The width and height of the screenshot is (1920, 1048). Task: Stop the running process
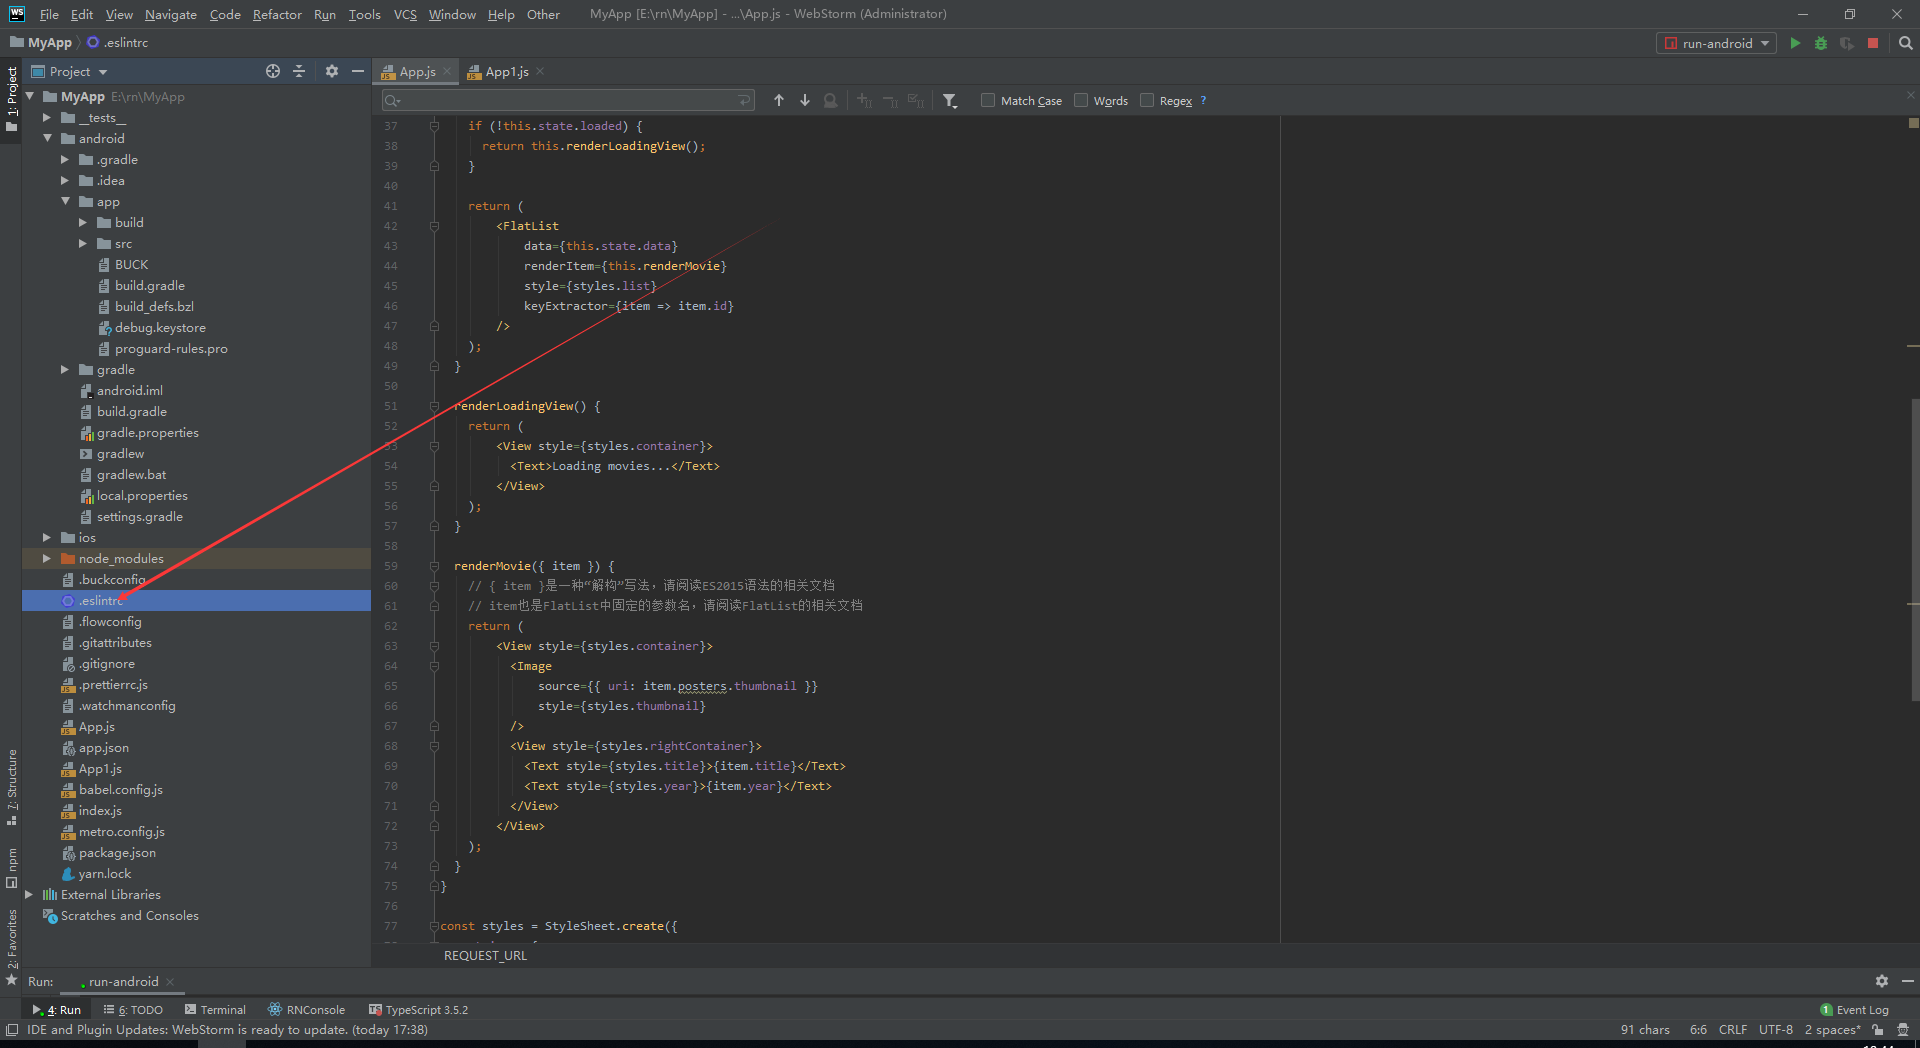pos(1873,43)
